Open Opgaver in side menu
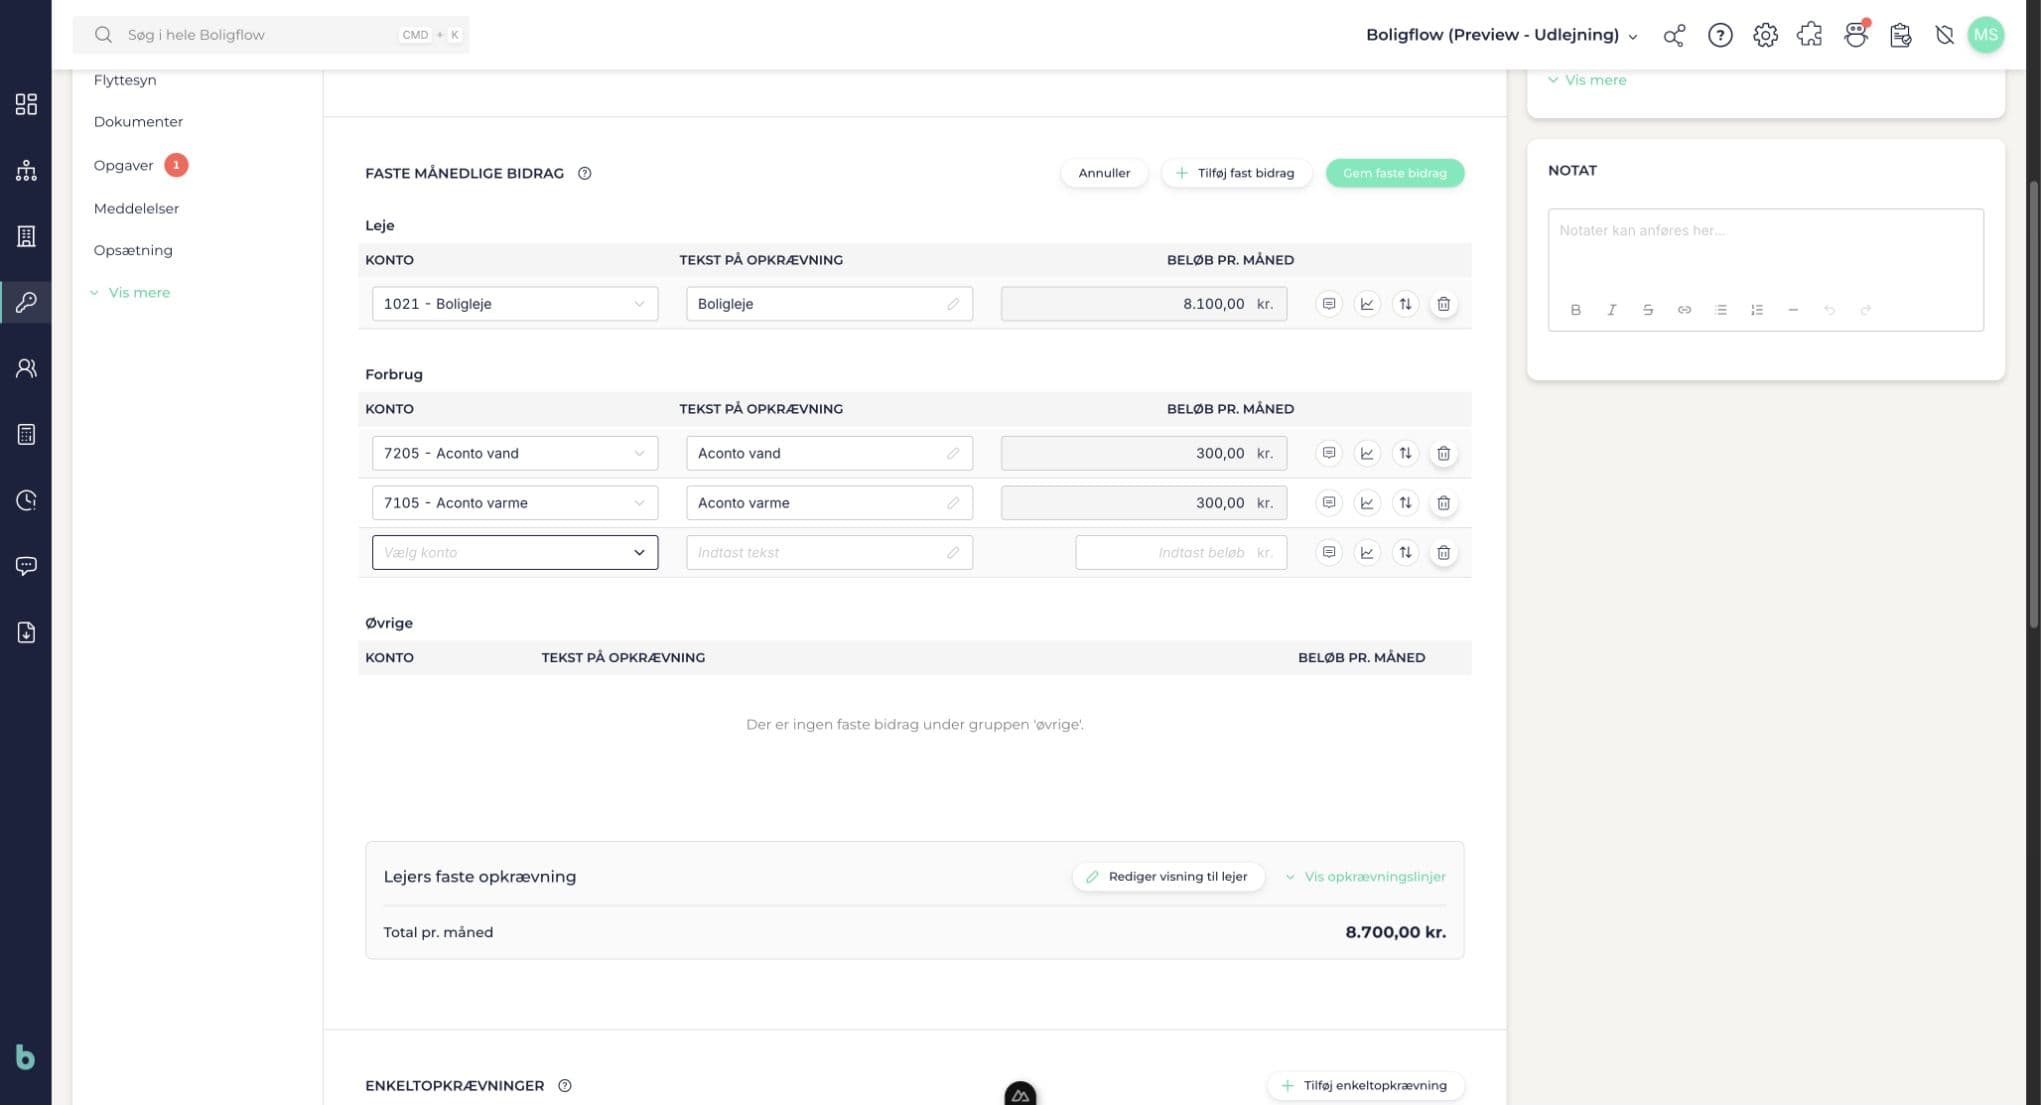The height and width of the screenshot is (1105, 2041). pyautogui.click(x=123, y=165)
